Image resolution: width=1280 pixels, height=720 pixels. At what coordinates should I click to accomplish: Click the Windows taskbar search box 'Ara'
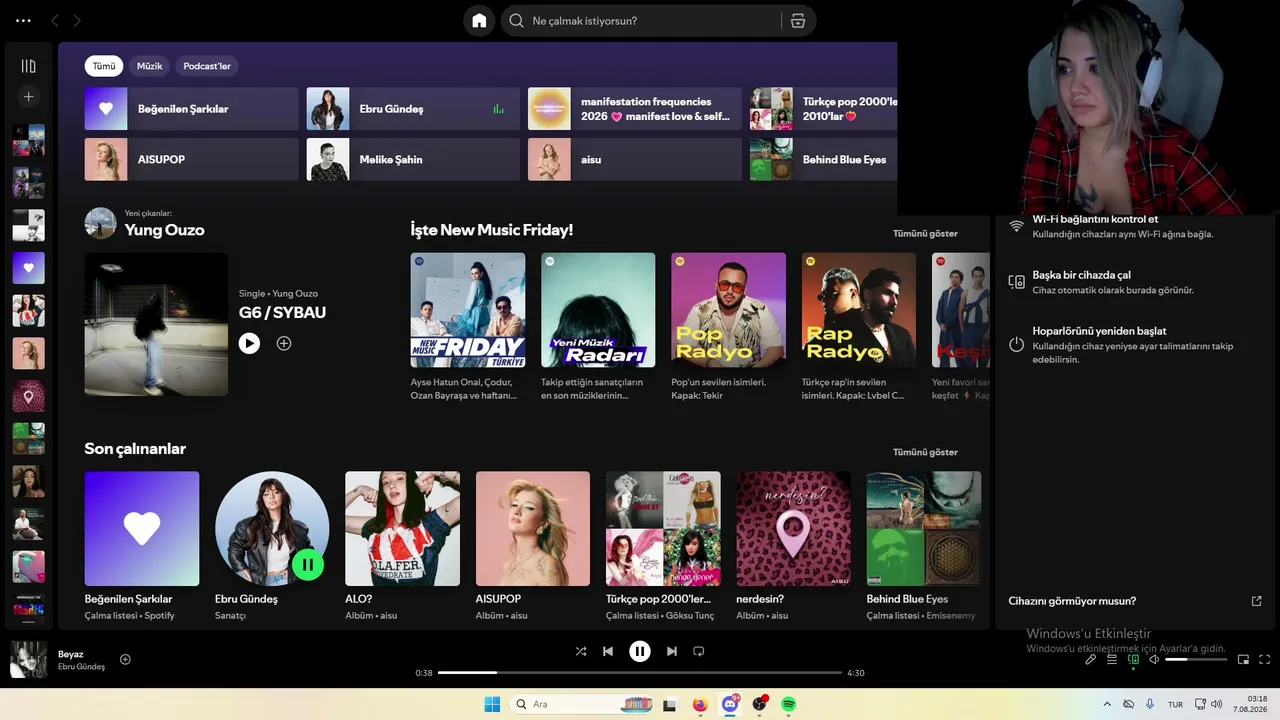click(584, 704)
